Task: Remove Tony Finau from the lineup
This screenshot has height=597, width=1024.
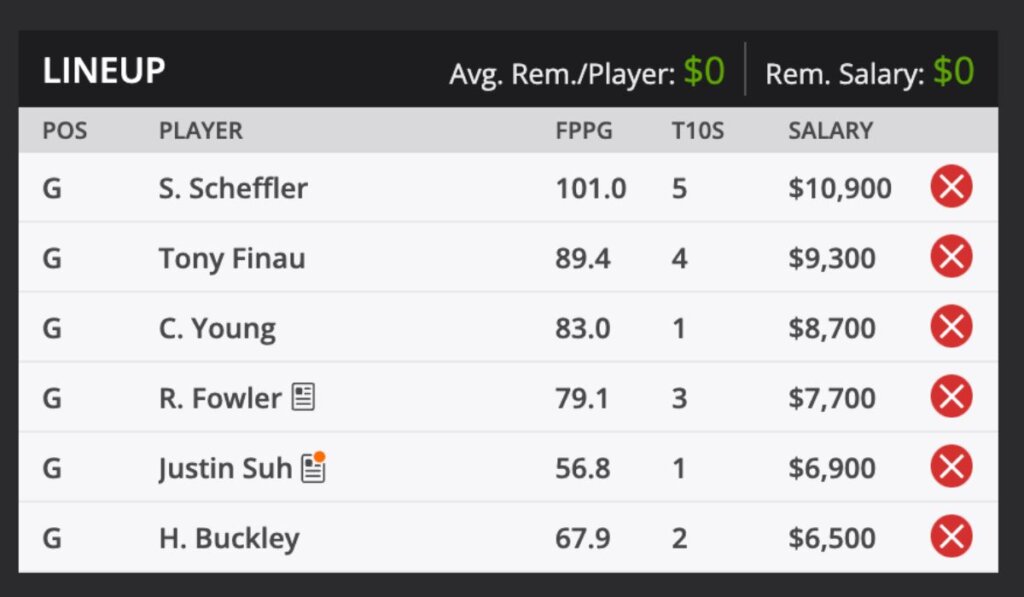Action: pyautogui.click(x=951, y=257)
